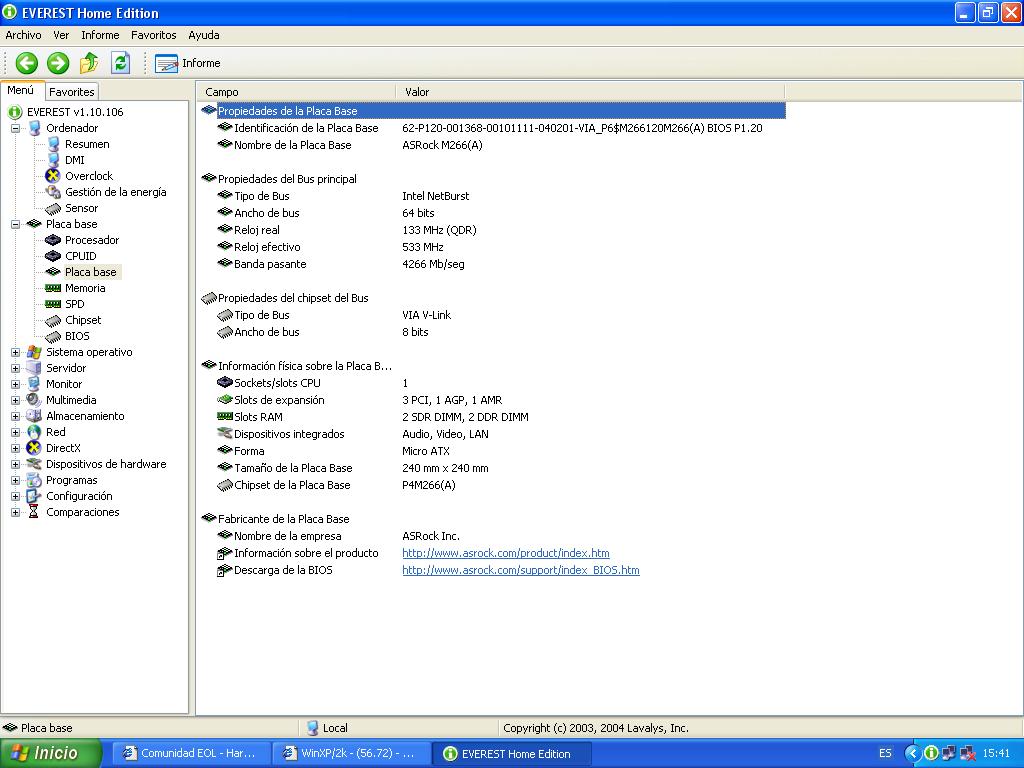Click the Comparaciones hourglass icon

(33, 512)
